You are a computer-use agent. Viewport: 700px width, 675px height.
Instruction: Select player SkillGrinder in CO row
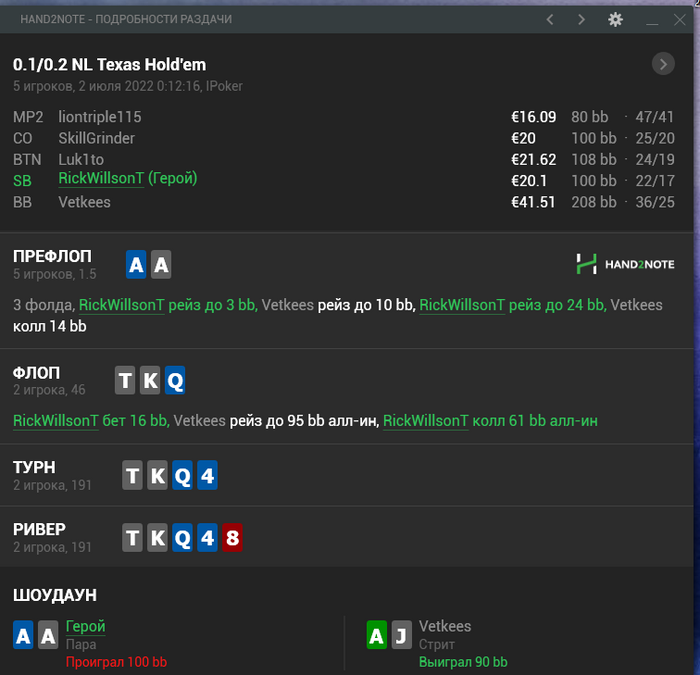pos(96,138)
